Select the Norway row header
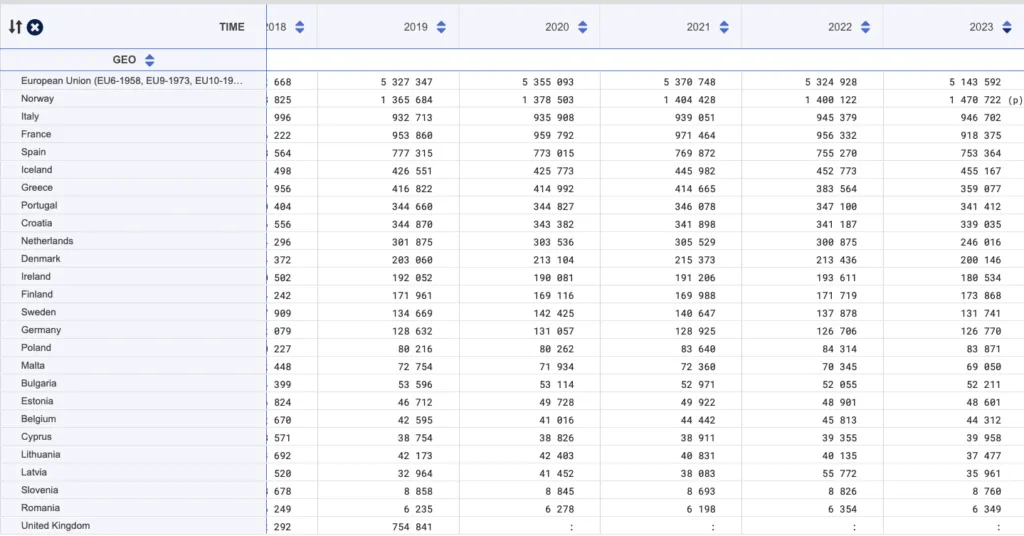This screenshot has width=1024, height=536. pyautogui.click(x=38, y=99)
